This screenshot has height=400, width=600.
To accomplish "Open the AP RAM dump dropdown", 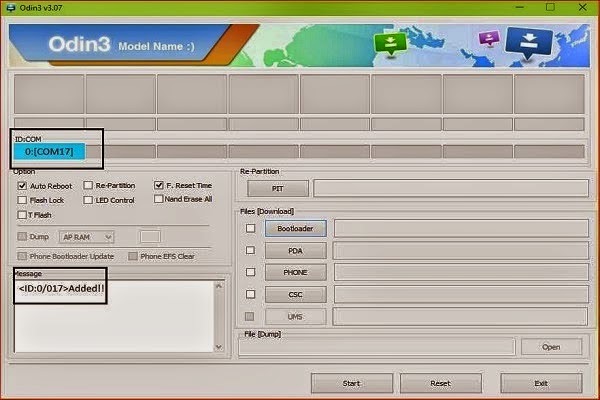I will coord(86,237).
